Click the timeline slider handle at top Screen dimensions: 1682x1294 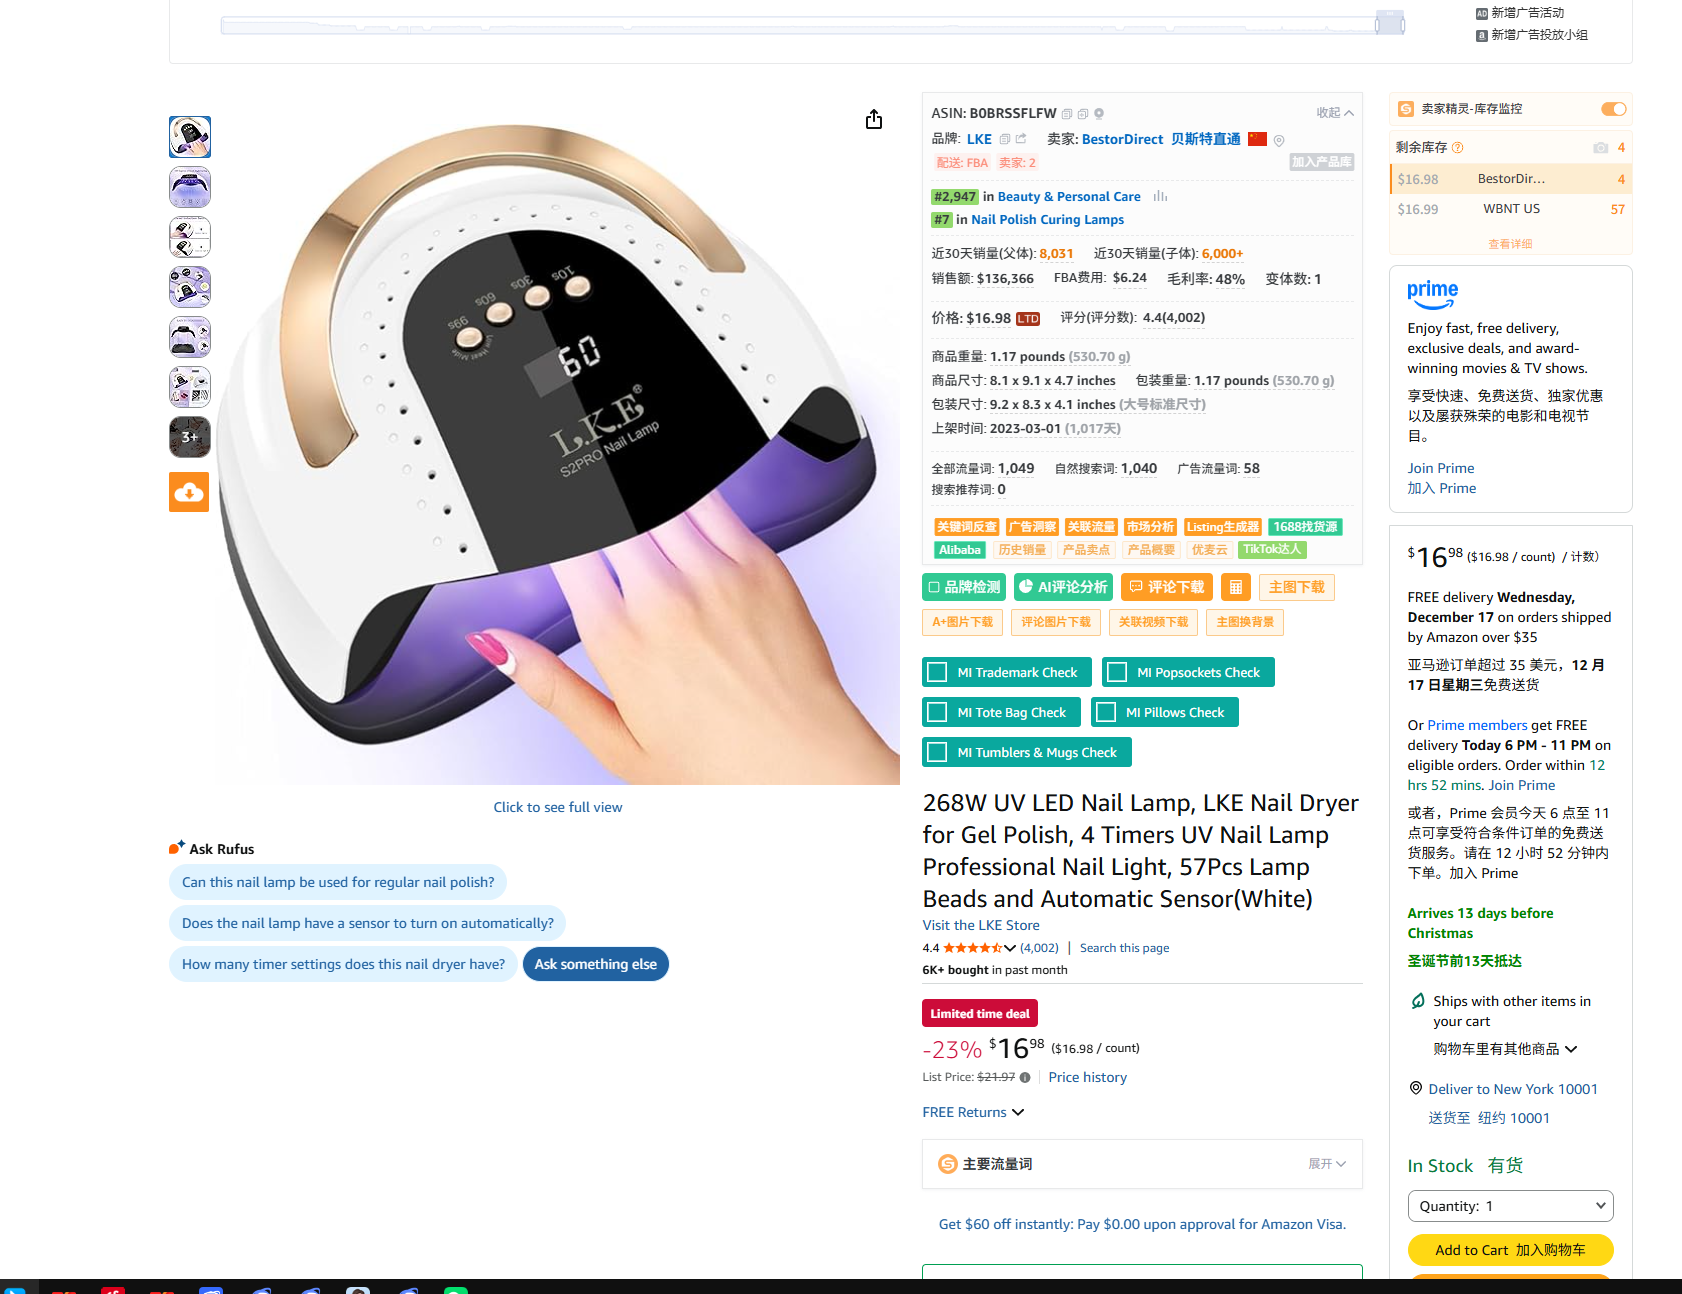click(1389, 22)
